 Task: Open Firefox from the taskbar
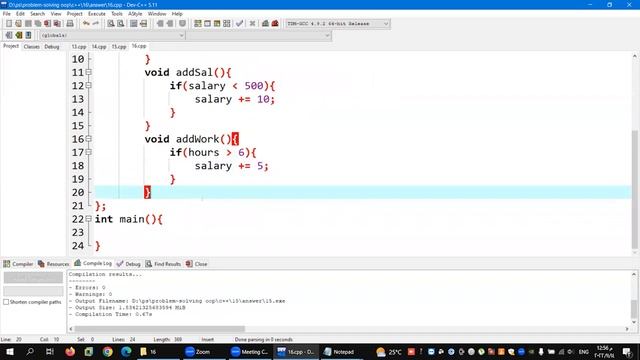[x=70, y=351]
